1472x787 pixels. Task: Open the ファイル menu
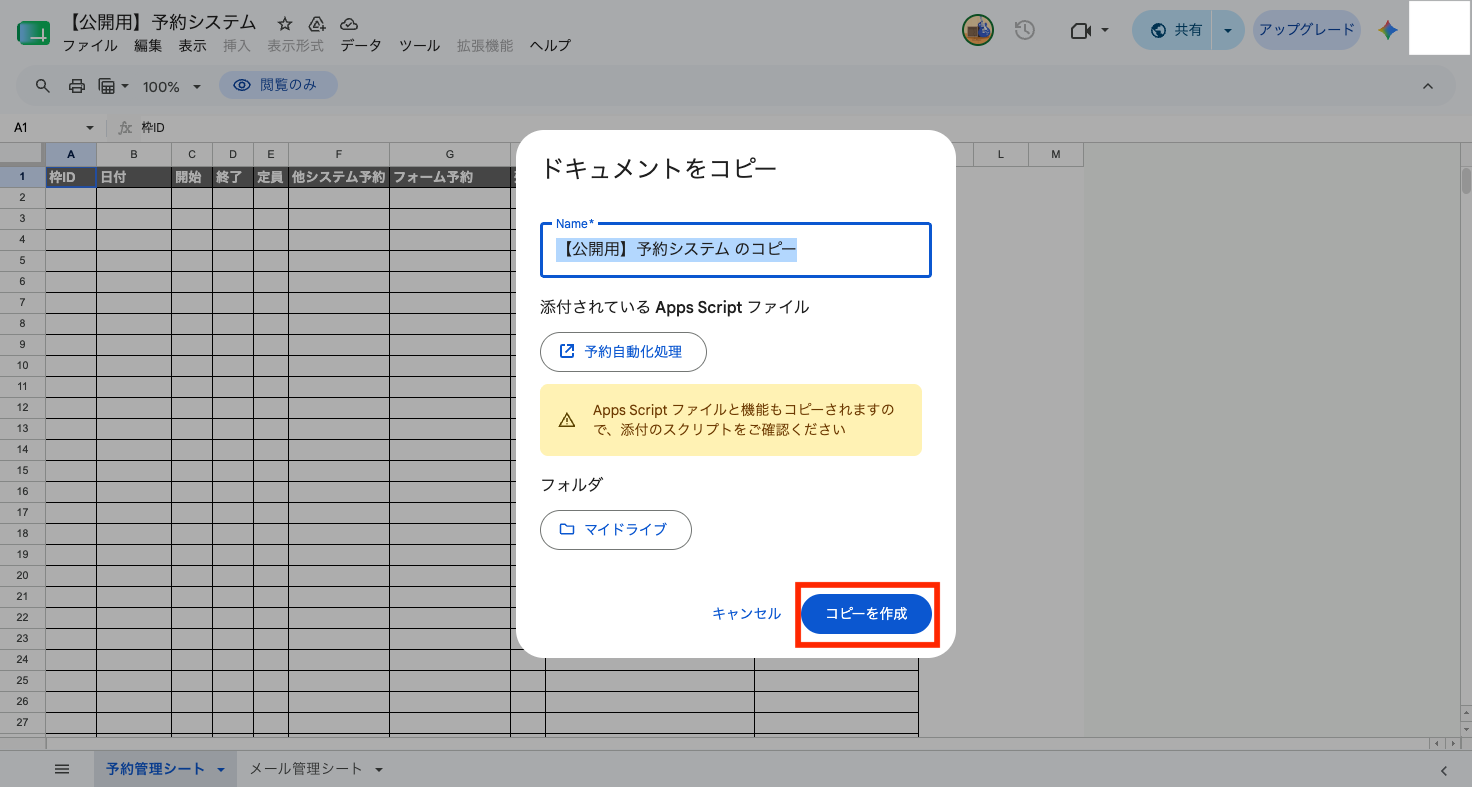(90, 46)
